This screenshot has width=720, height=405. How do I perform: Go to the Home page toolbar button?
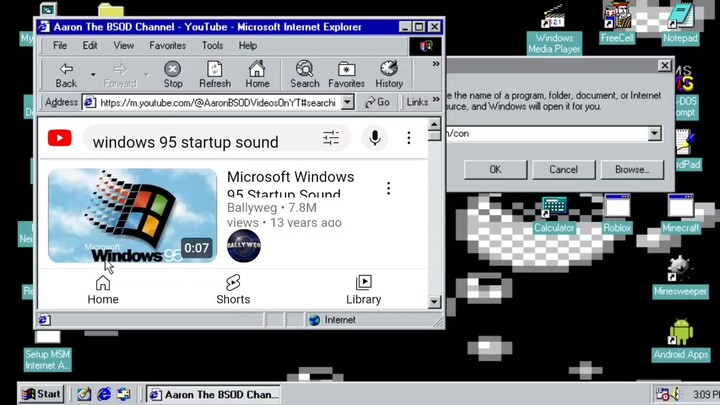pyautogui.click(x=257, y=75)
